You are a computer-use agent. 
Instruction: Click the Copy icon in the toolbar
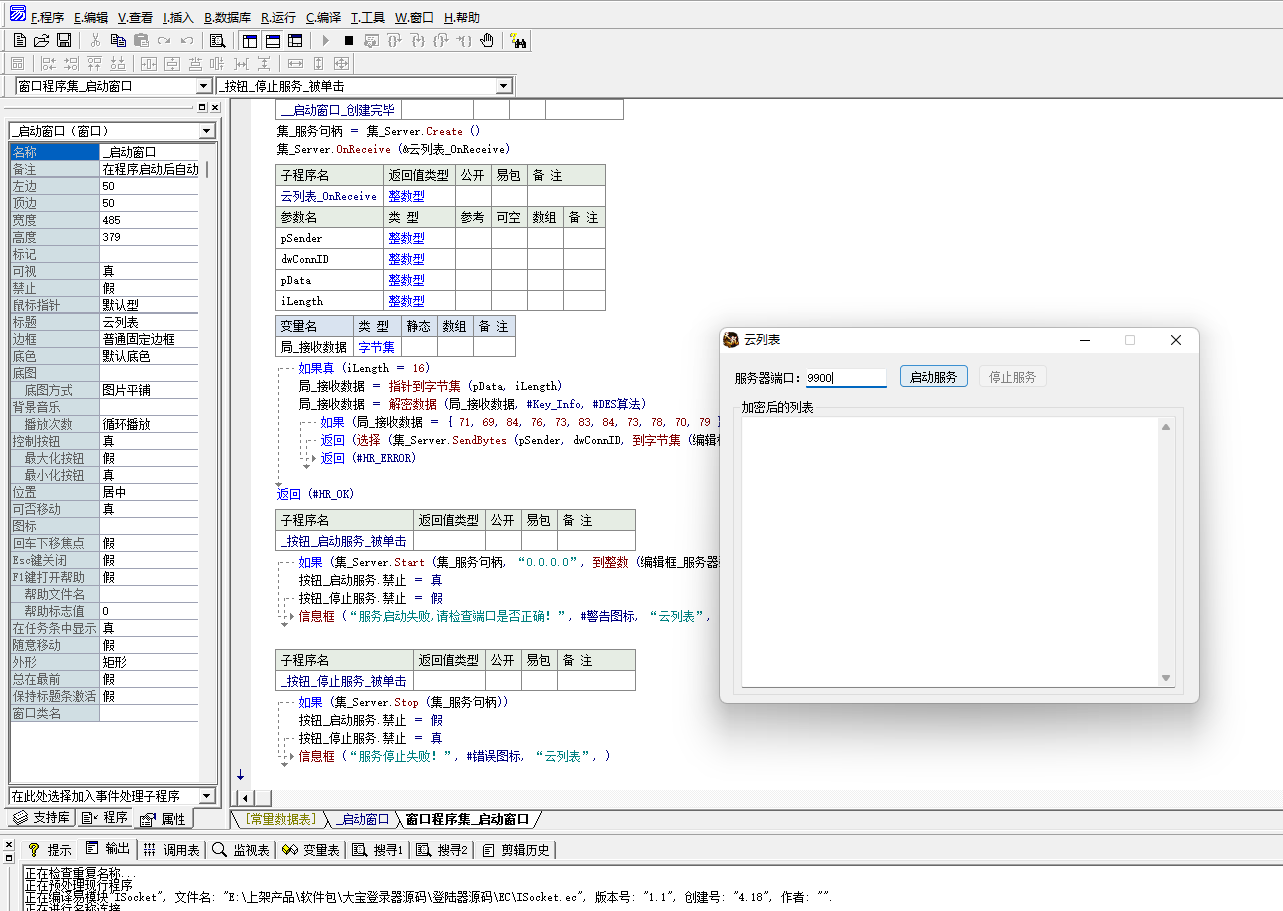[x=118, y=41]
